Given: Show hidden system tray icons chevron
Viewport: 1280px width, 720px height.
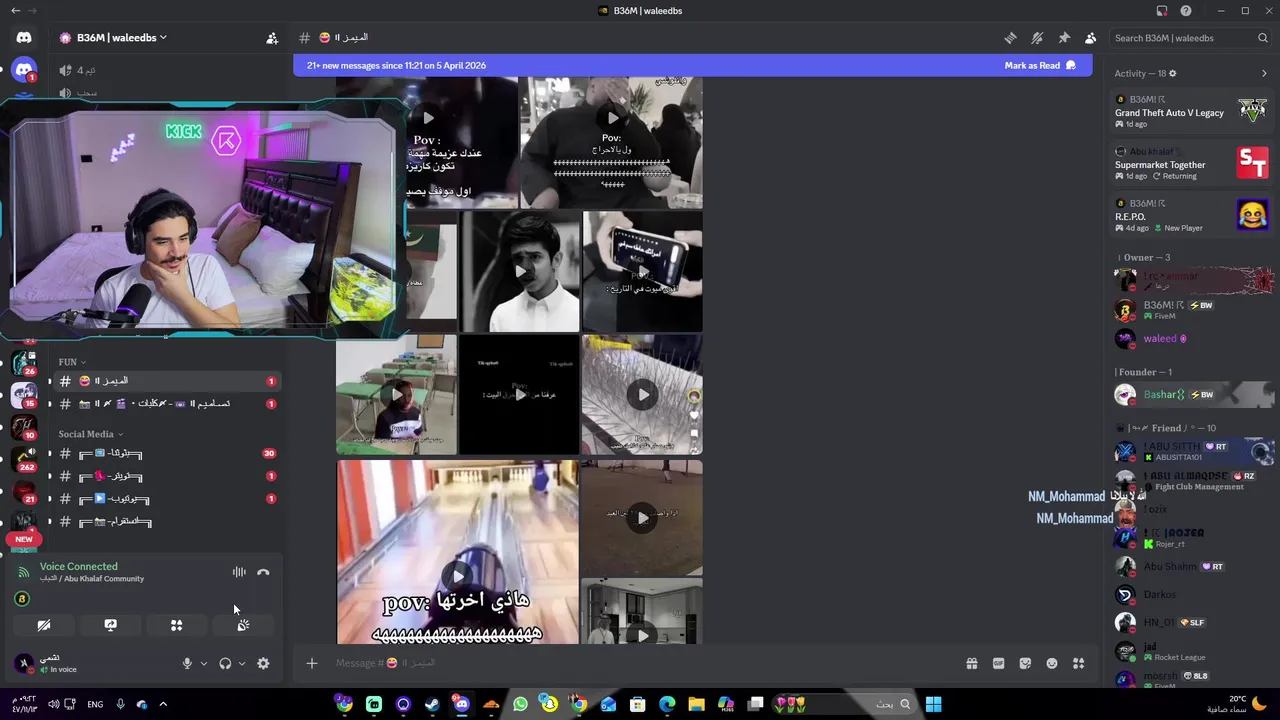Looking at the screenshot, I should 163,704.
